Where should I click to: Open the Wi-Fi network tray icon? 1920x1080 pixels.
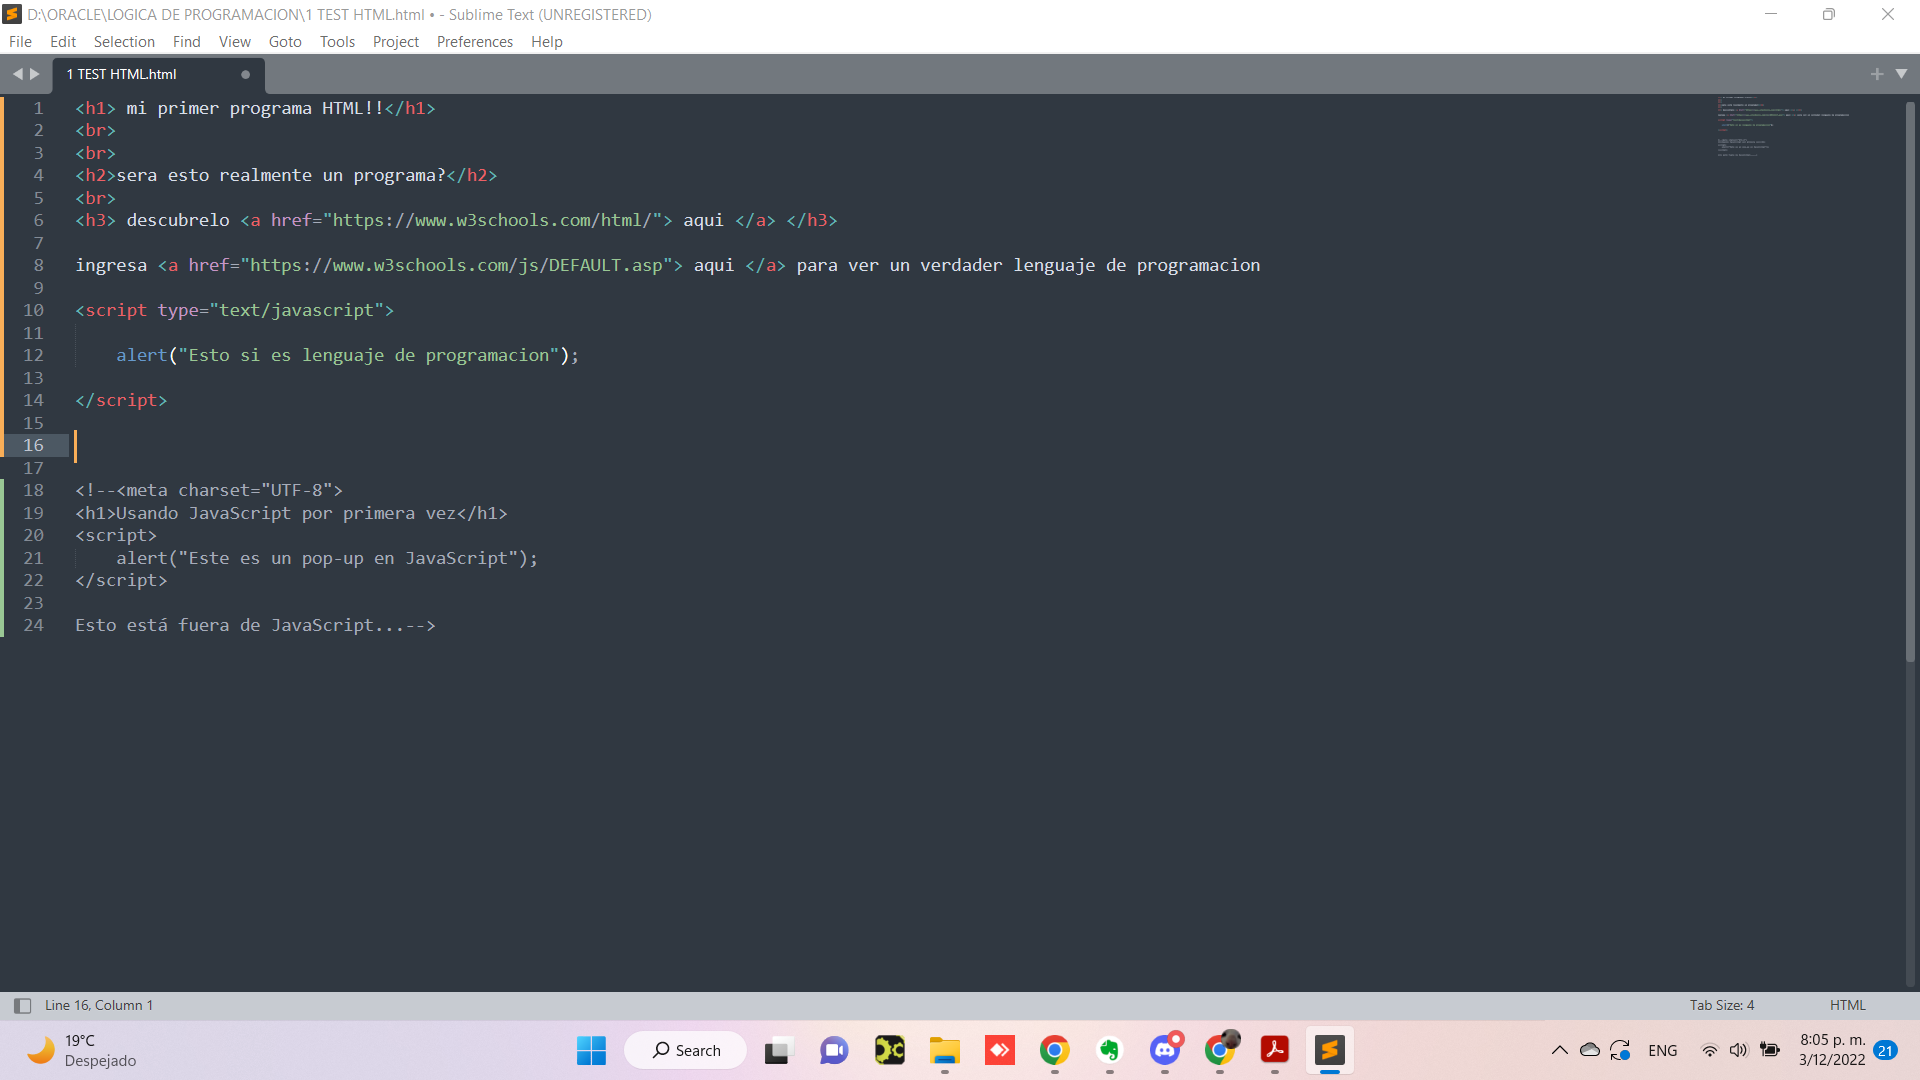[1709, 1050]
